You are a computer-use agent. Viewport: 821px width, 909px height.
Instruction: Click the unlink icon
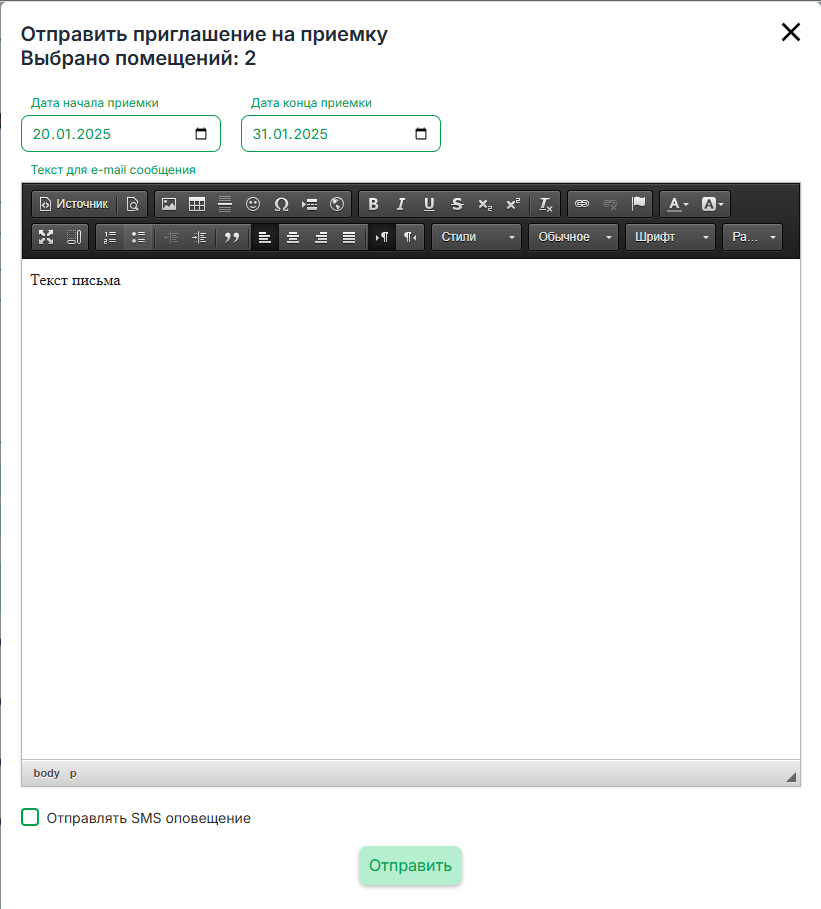610,204
